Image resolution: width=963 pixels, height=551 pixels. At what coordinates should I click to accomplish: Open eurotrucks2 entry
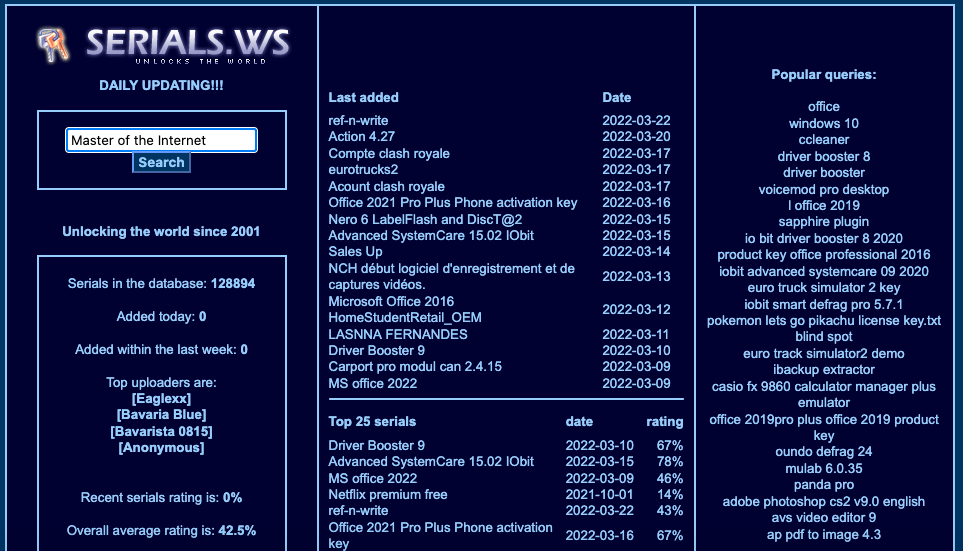(363, 170)
